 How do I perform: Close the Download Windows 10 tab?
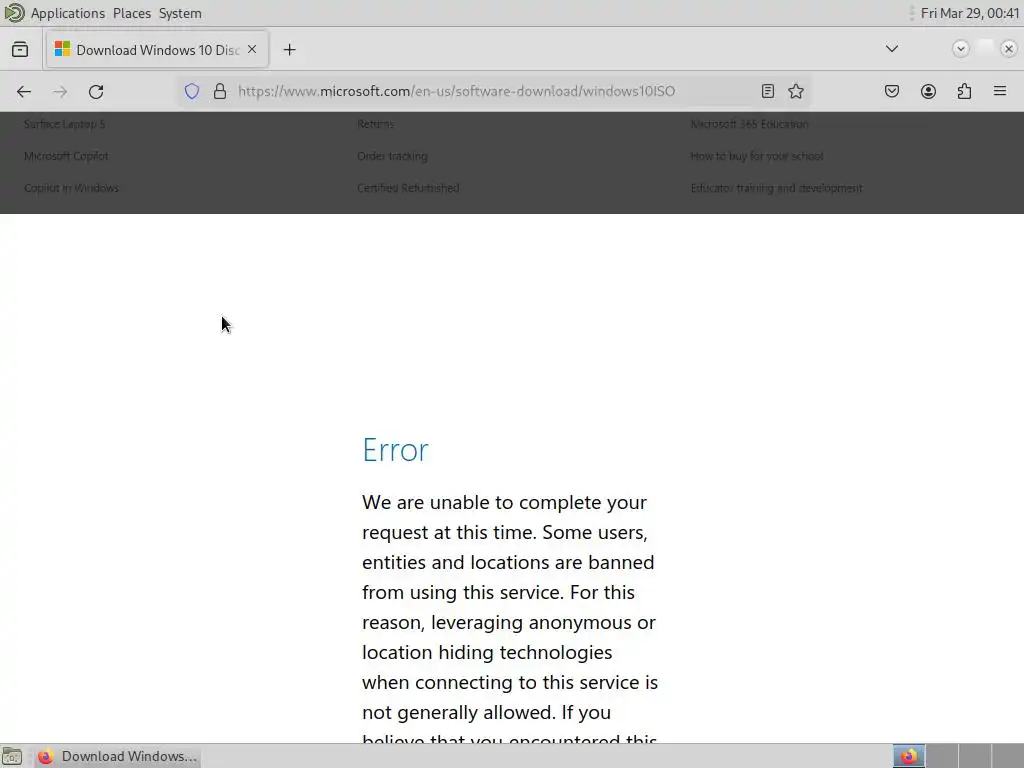[252, 50]
